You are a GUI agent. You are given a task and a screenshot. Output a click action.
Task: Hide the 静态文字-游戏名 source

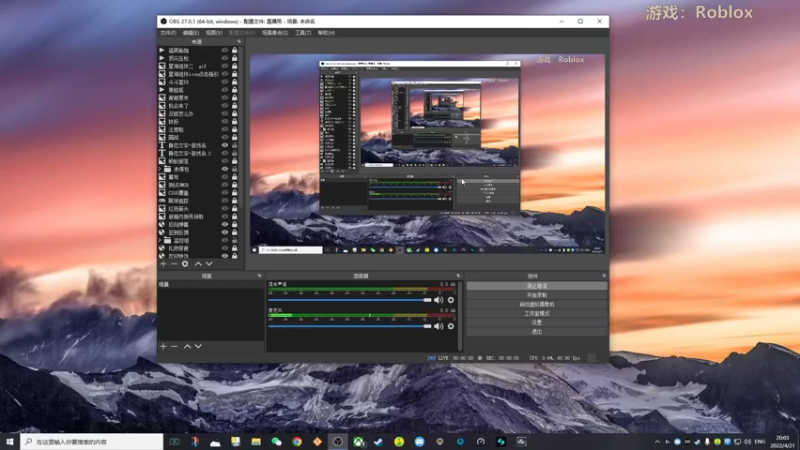225,145
